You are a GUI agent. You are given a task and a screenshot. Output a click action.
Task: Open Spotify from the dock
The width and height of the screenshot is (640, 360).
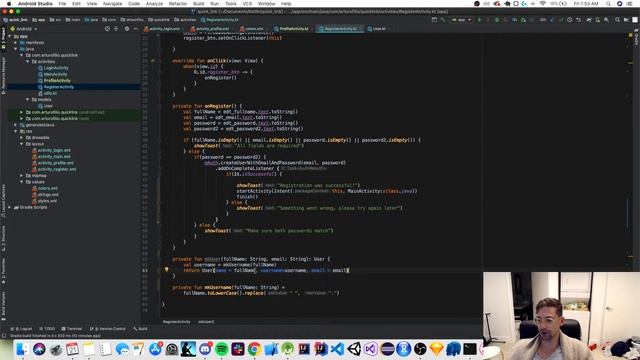point(222,349)
